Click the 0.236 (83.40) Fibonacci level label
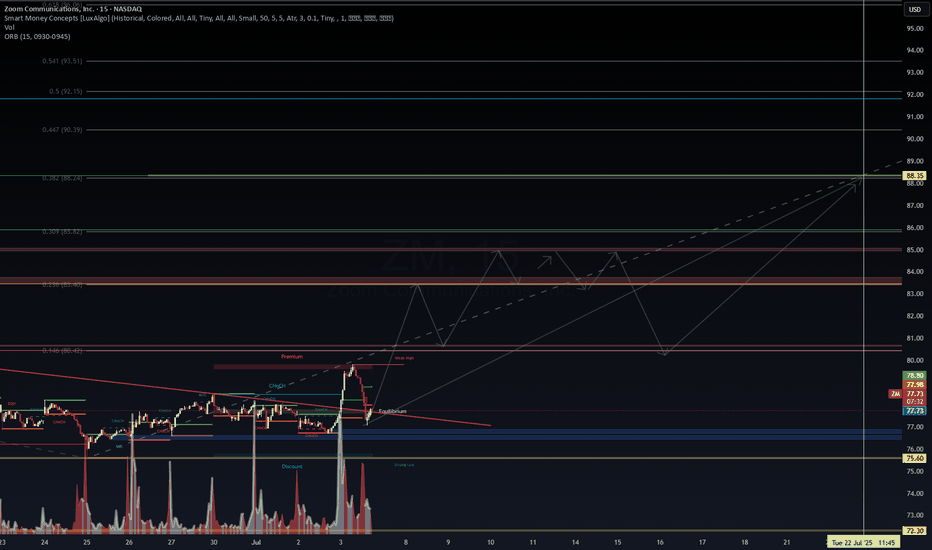 click(x=62, y=285)
